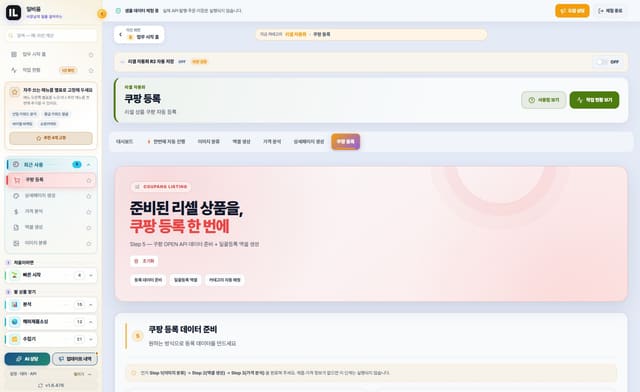Open the help guide button with clock icon
The height and width of the screenshot is (392, 640).
coord(544,100)
